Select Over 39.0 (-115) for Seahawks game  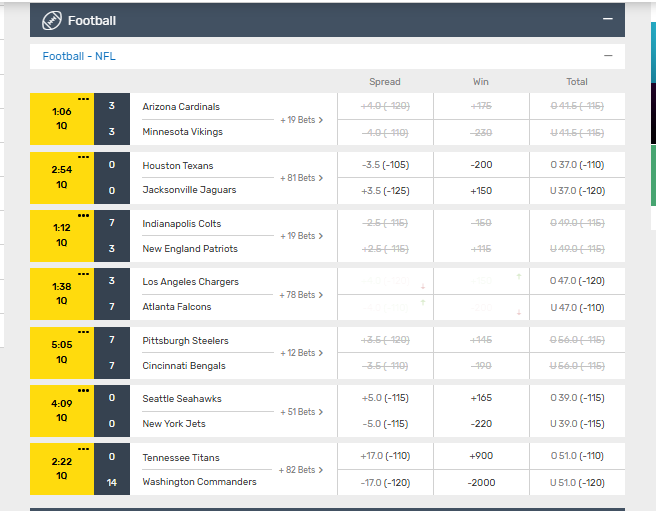pos(577,399)
